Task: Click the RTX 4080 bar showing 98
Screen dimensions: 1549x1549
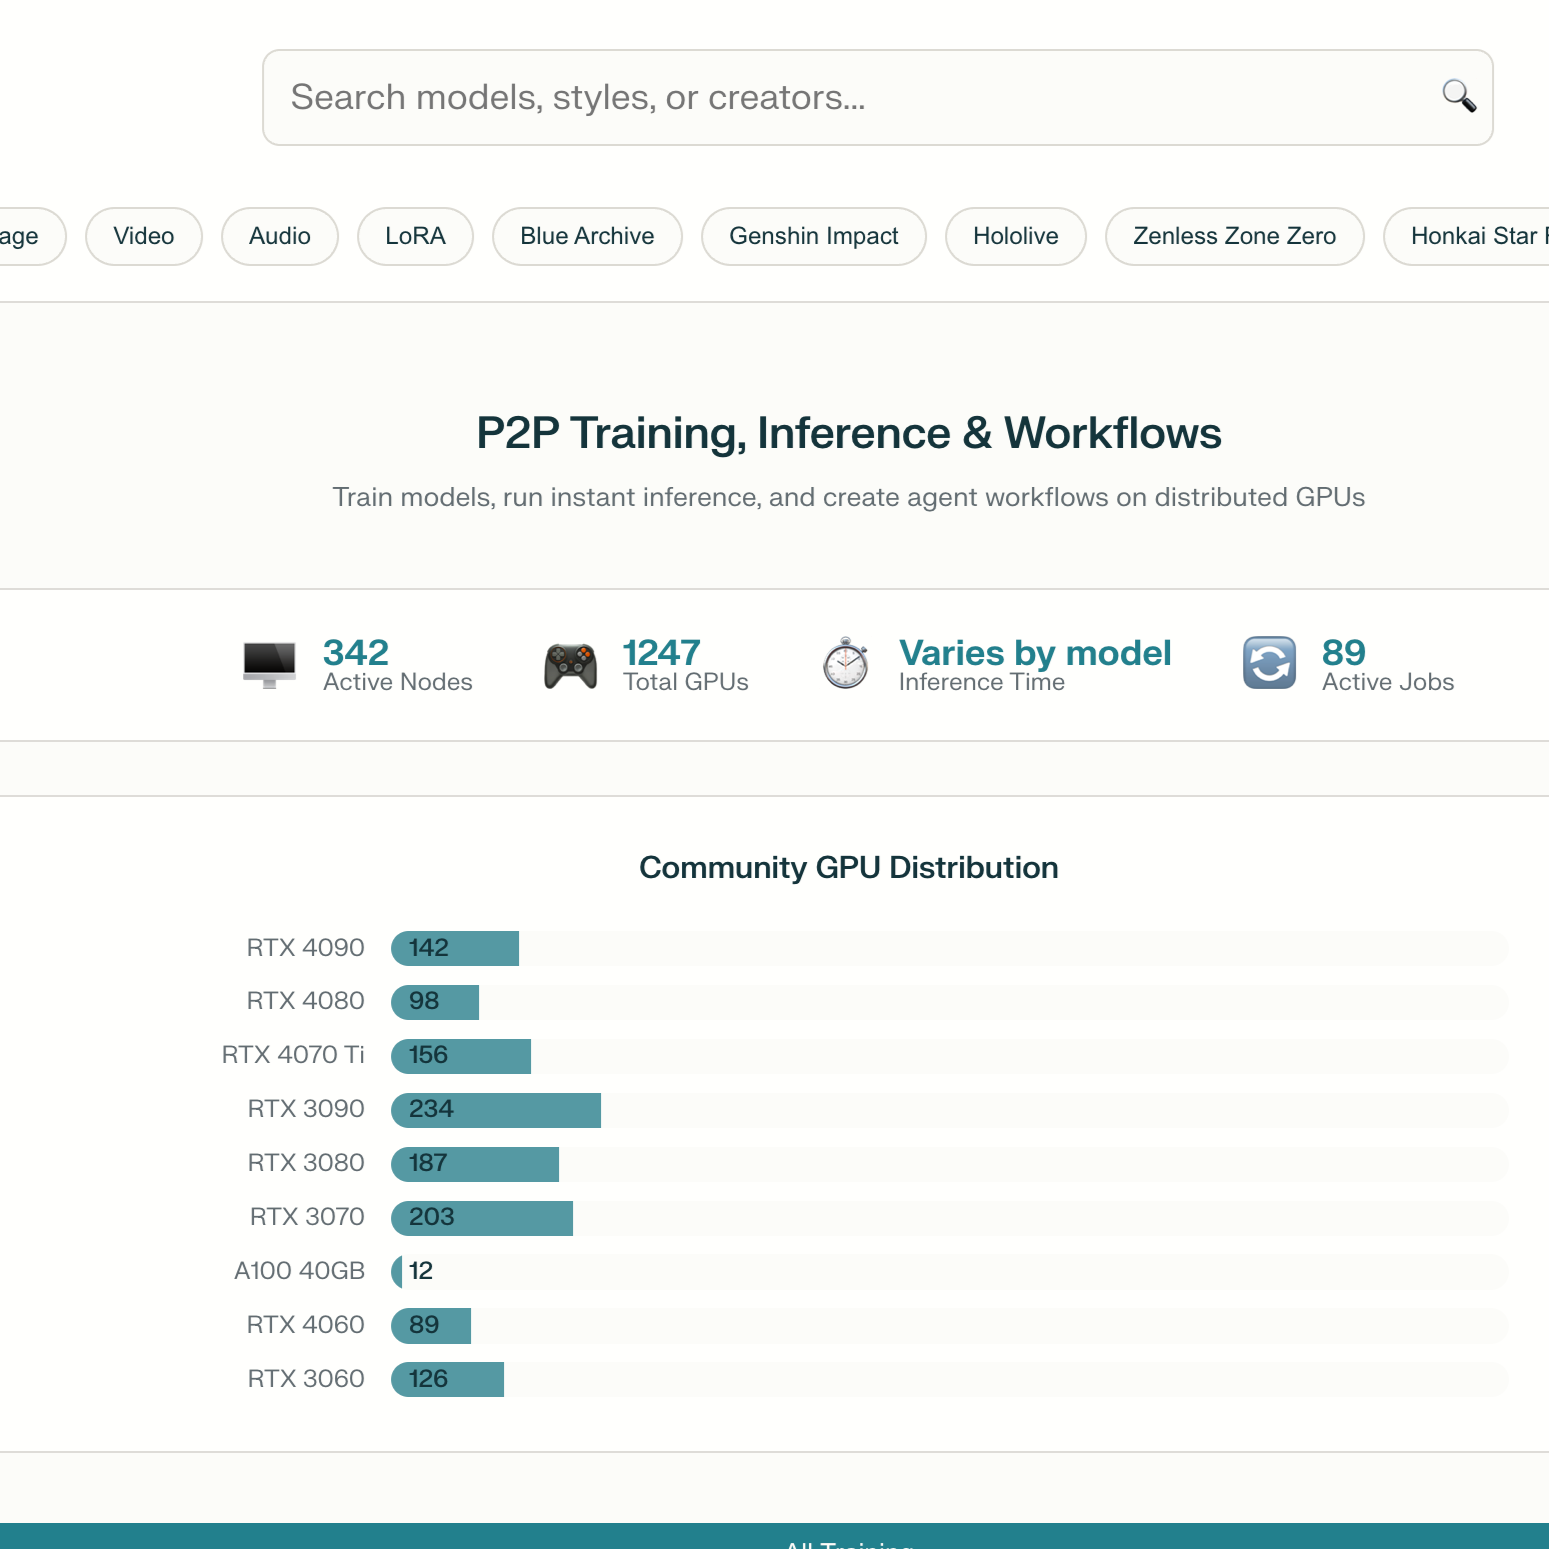Action: coord(435,1002)
